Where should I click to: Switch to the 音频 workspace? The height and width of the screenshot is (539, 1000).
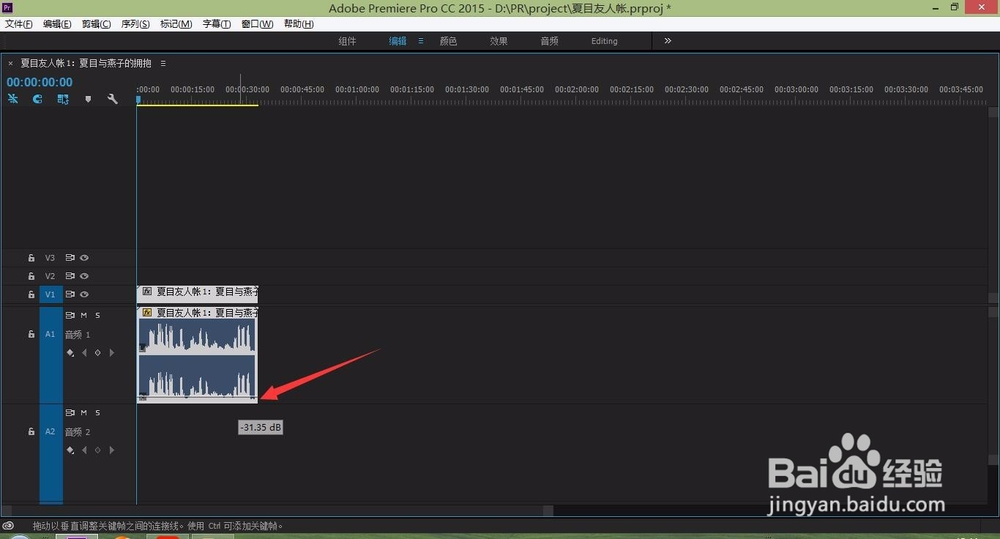click(x=549, y=41)
